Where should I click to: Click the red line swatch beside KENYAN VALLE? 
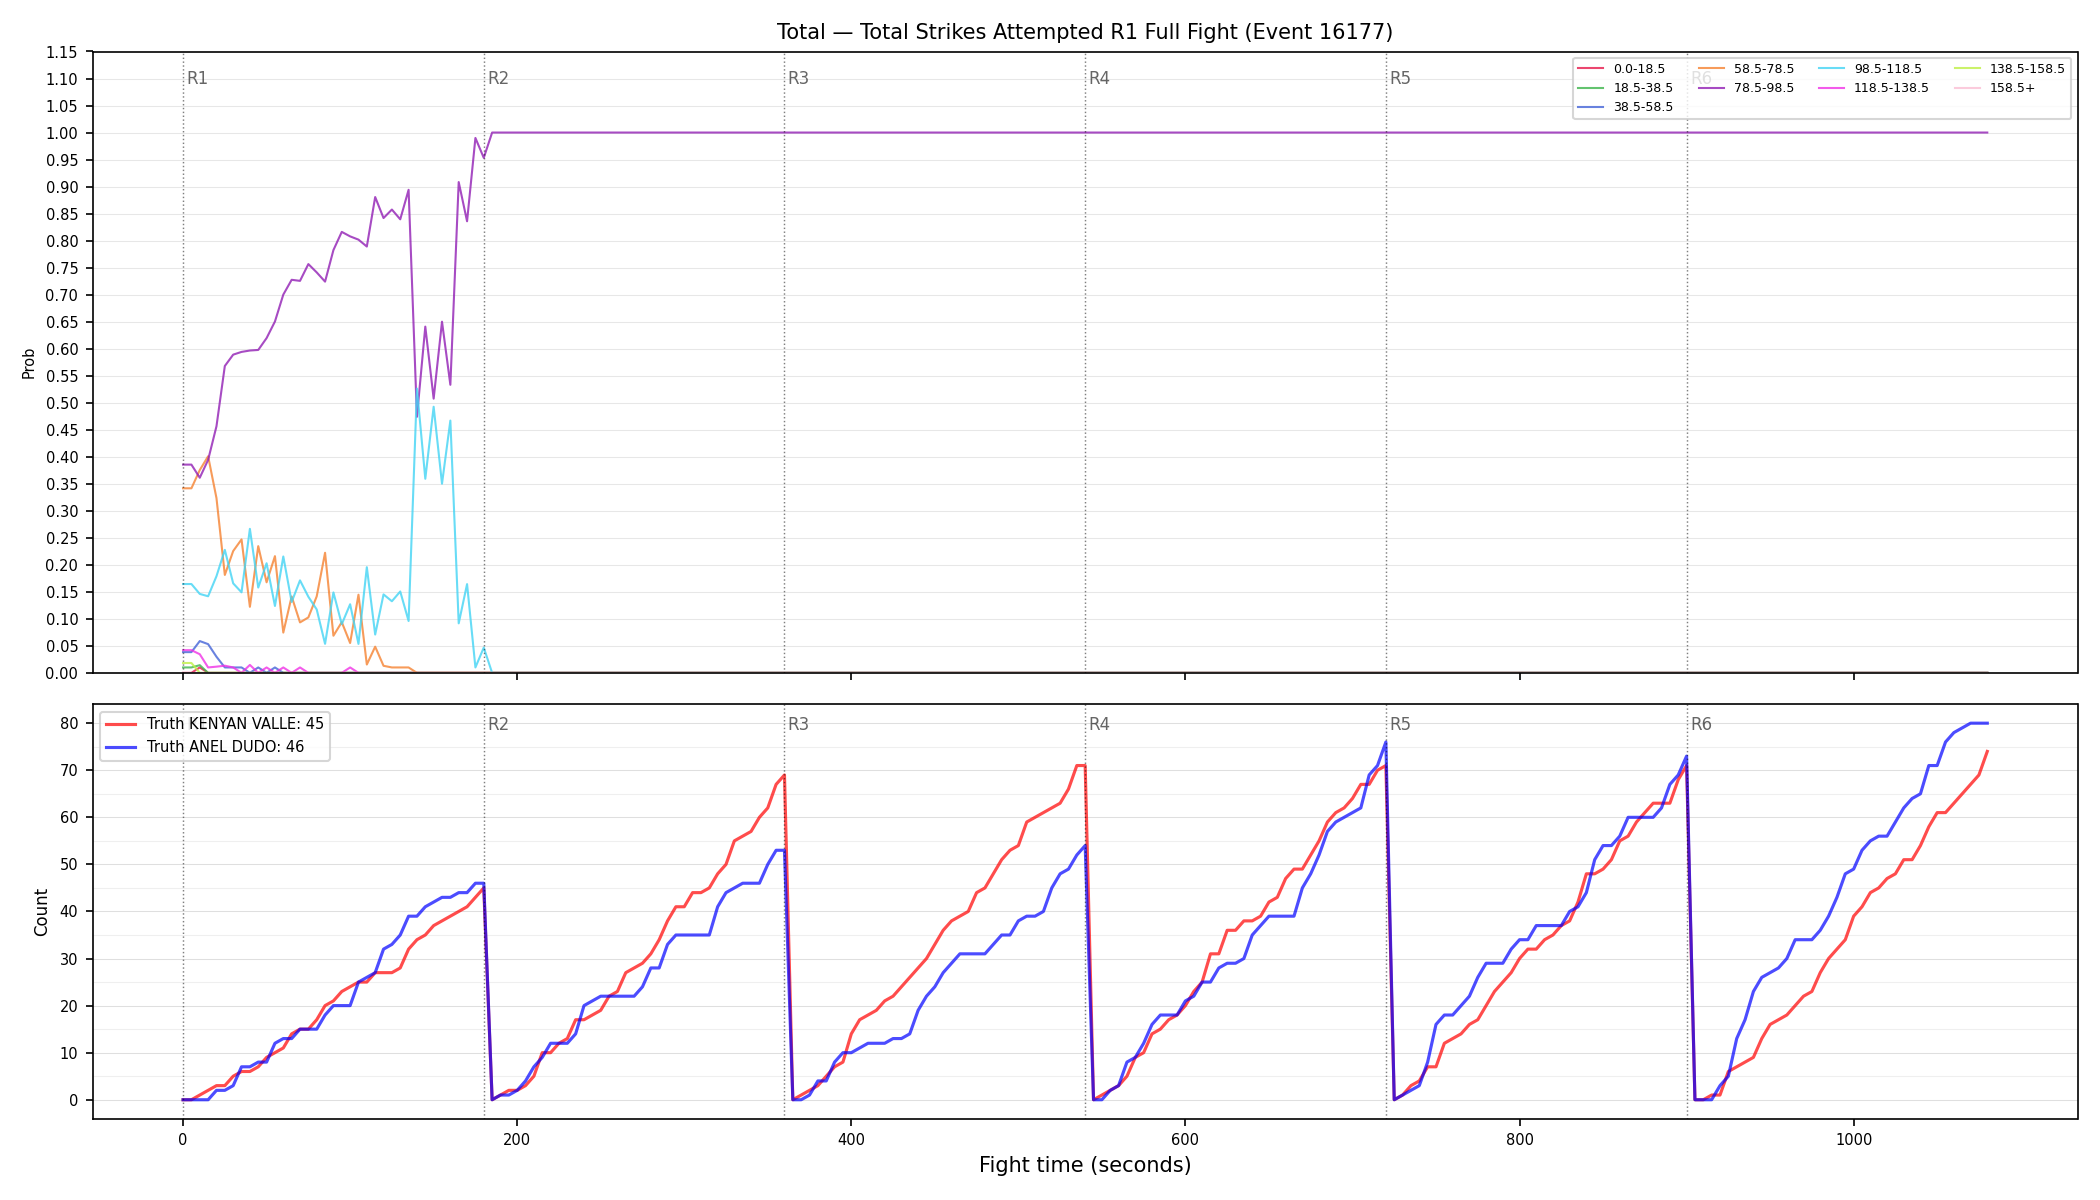(x=121, y=724)
